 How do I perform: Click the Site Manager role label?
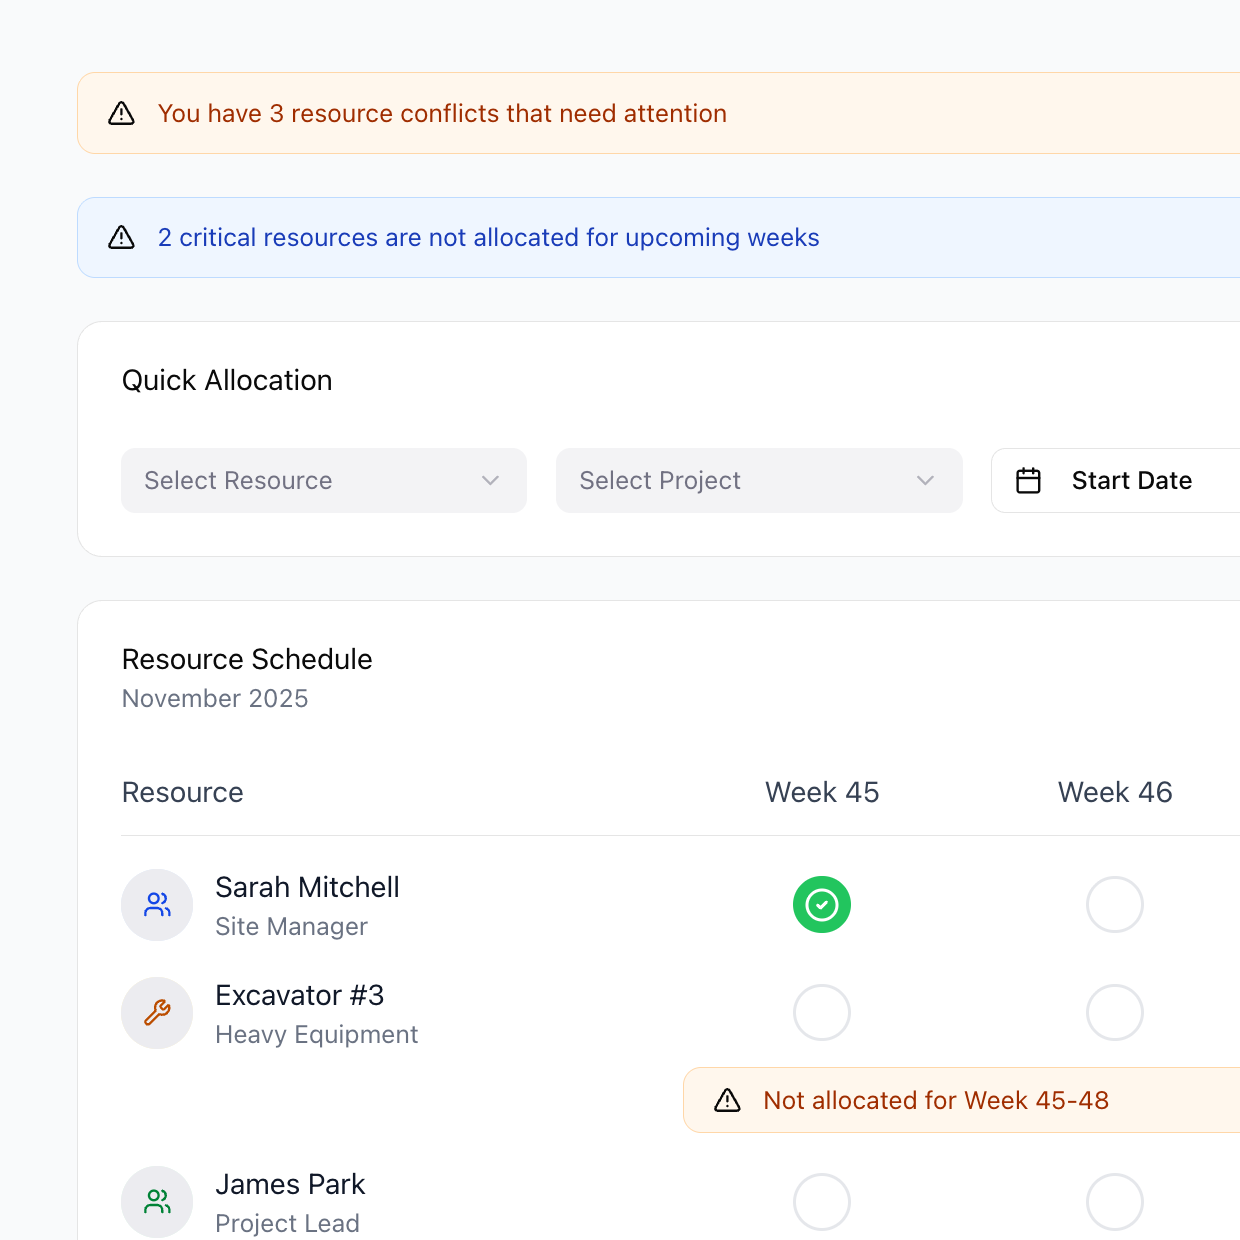(292, 927)
